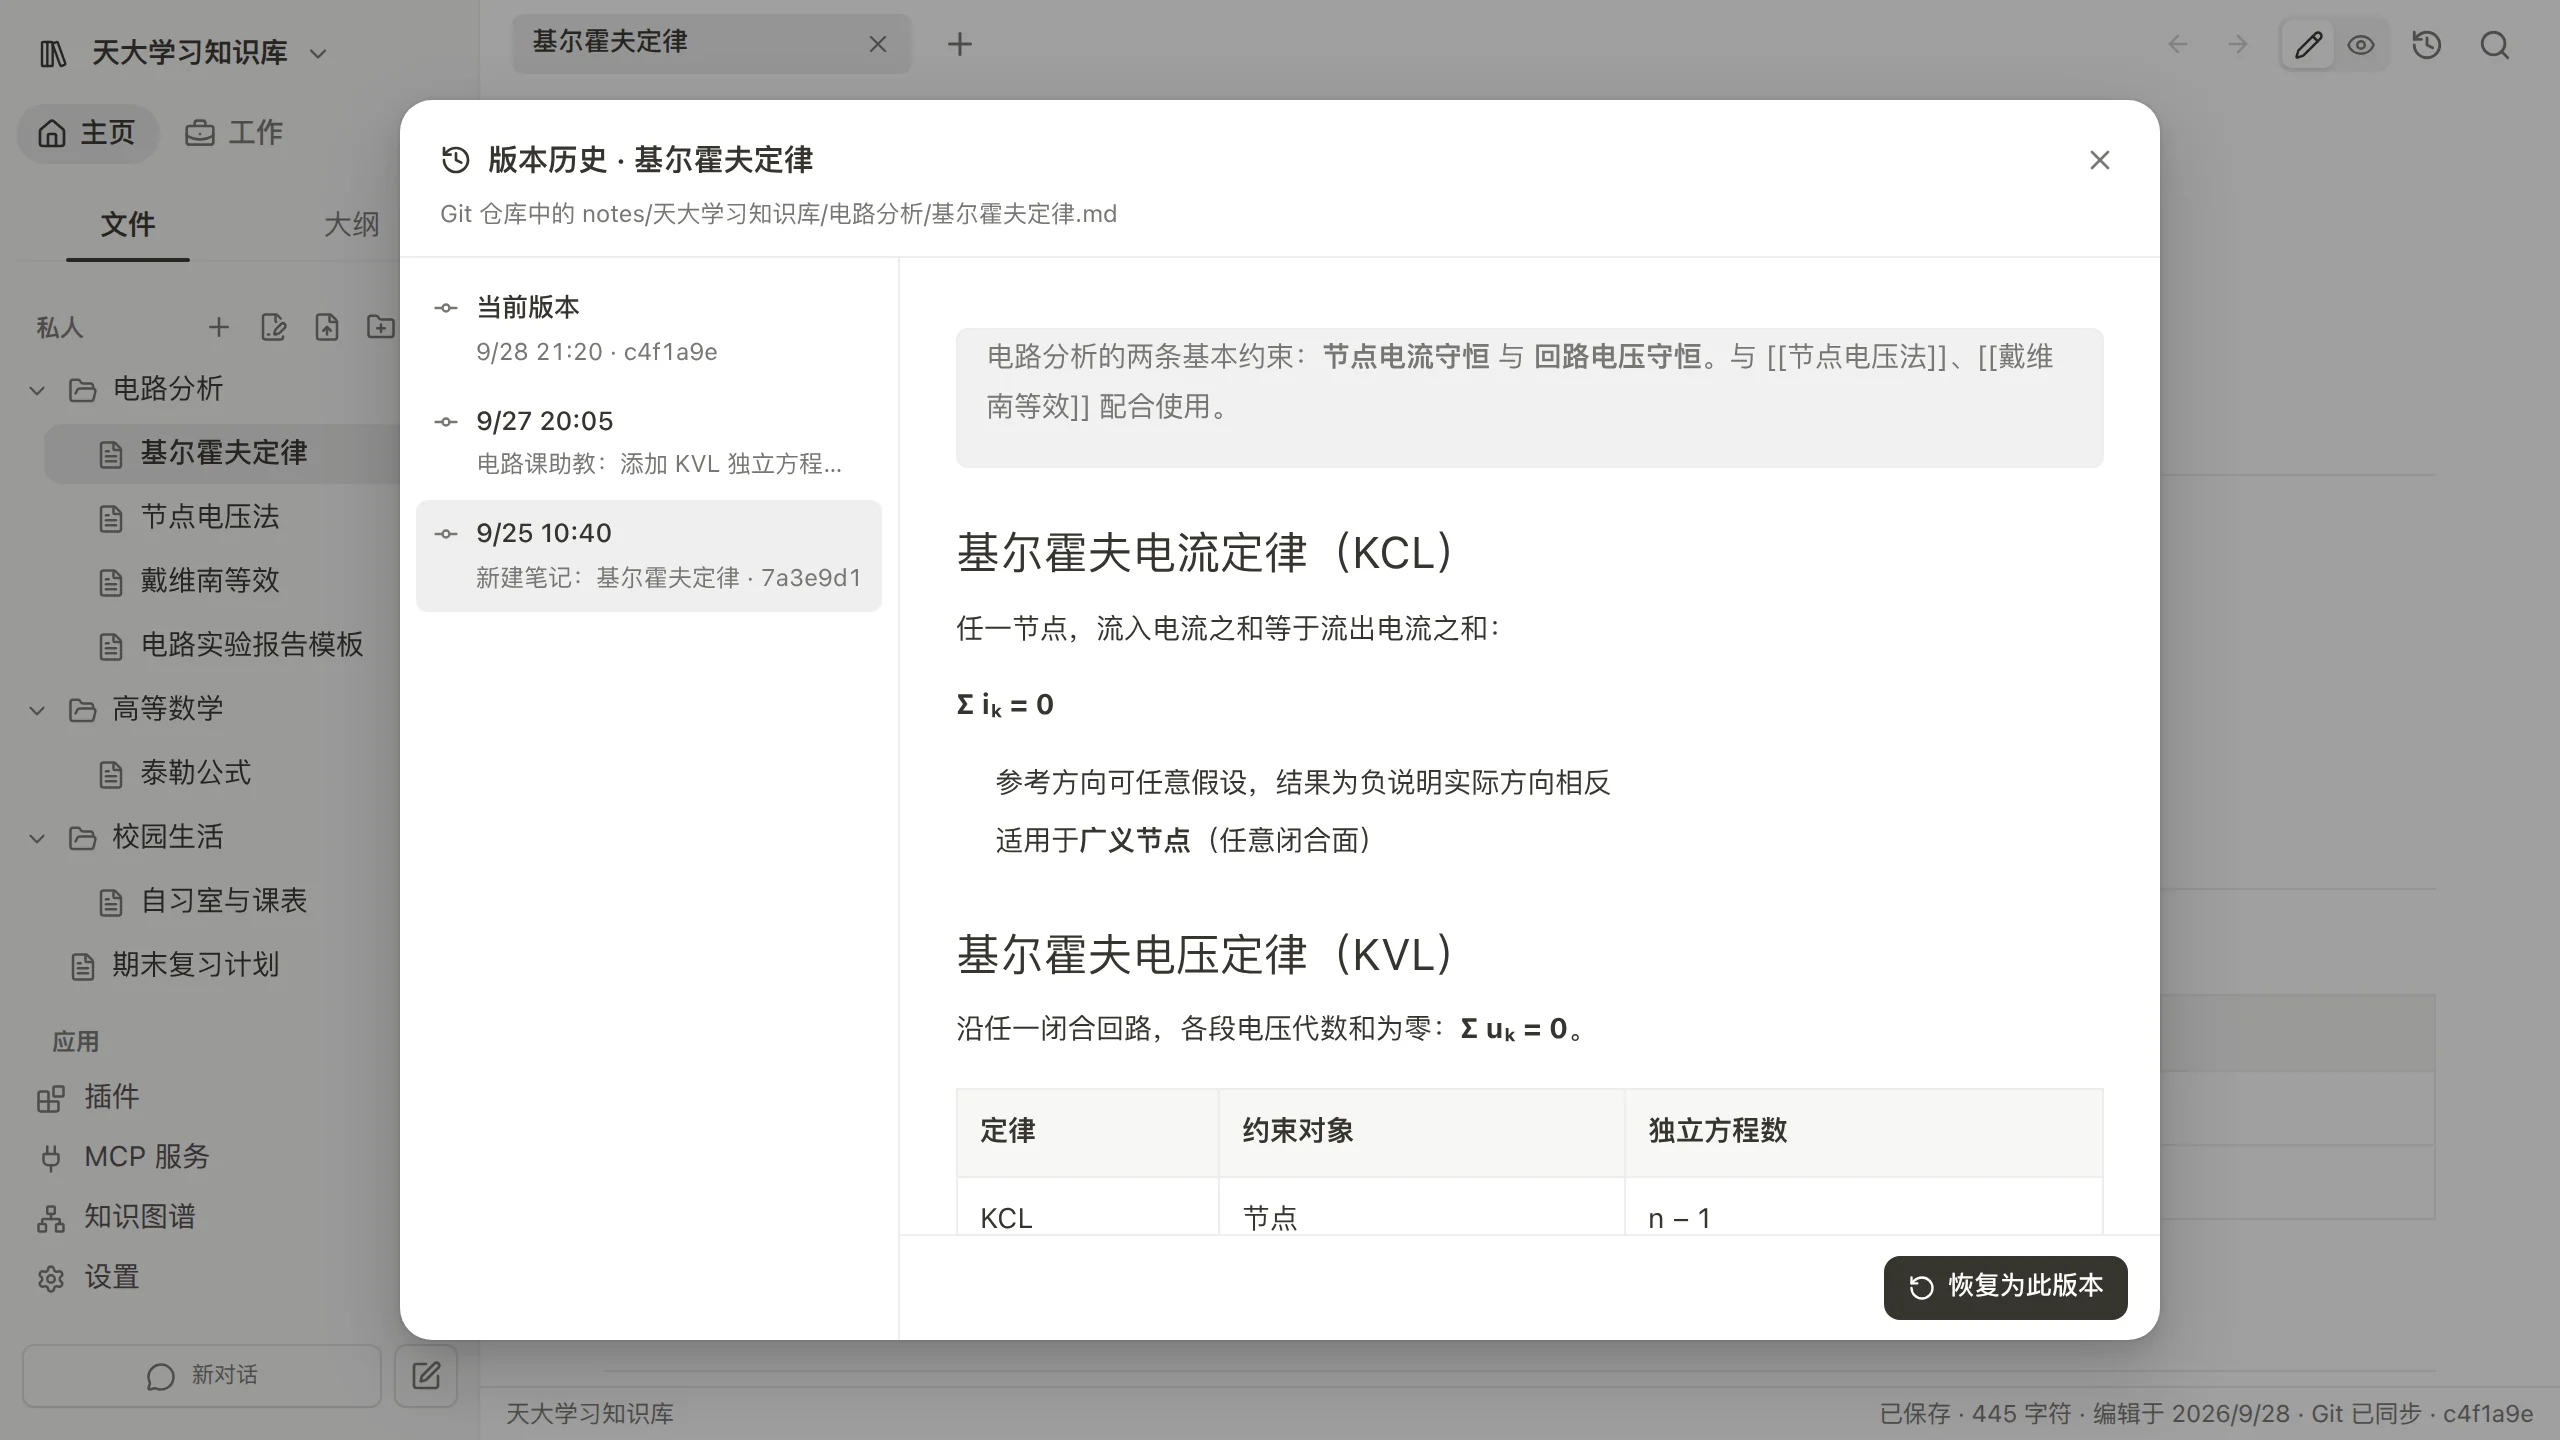2560x1440 pixels.
Task: Open the 基尔霍夫定律 note in sidebar
Action: click(x=222, y=454)
